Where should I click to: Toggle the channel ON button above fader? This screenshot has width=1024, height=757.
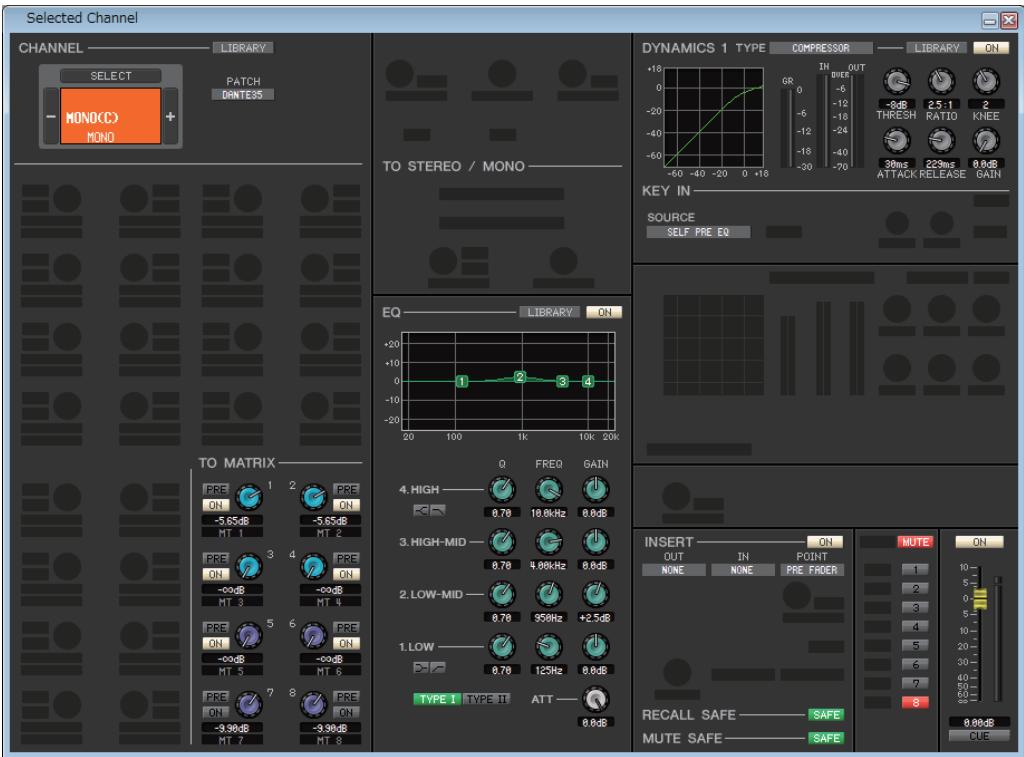pyautogui.click(x=979, y=541)
